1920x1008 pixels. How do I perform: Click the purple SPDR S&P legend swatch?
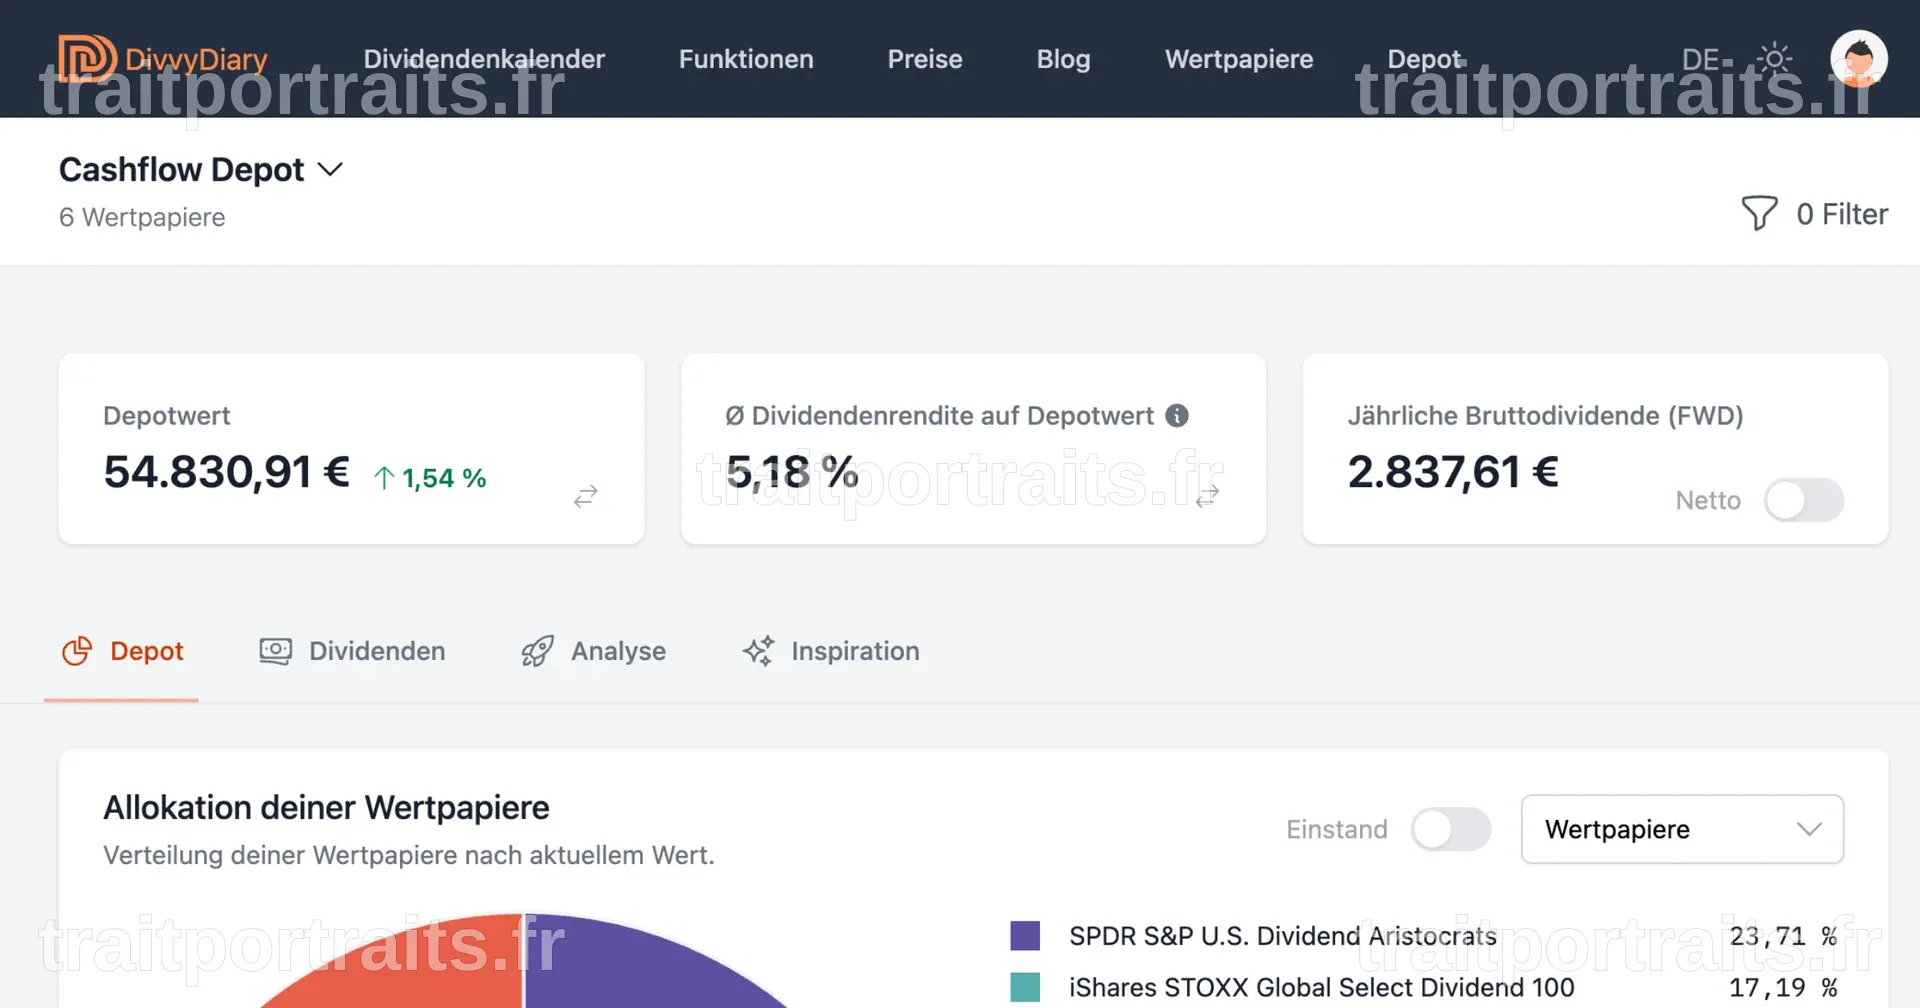tap(1025, 936)
